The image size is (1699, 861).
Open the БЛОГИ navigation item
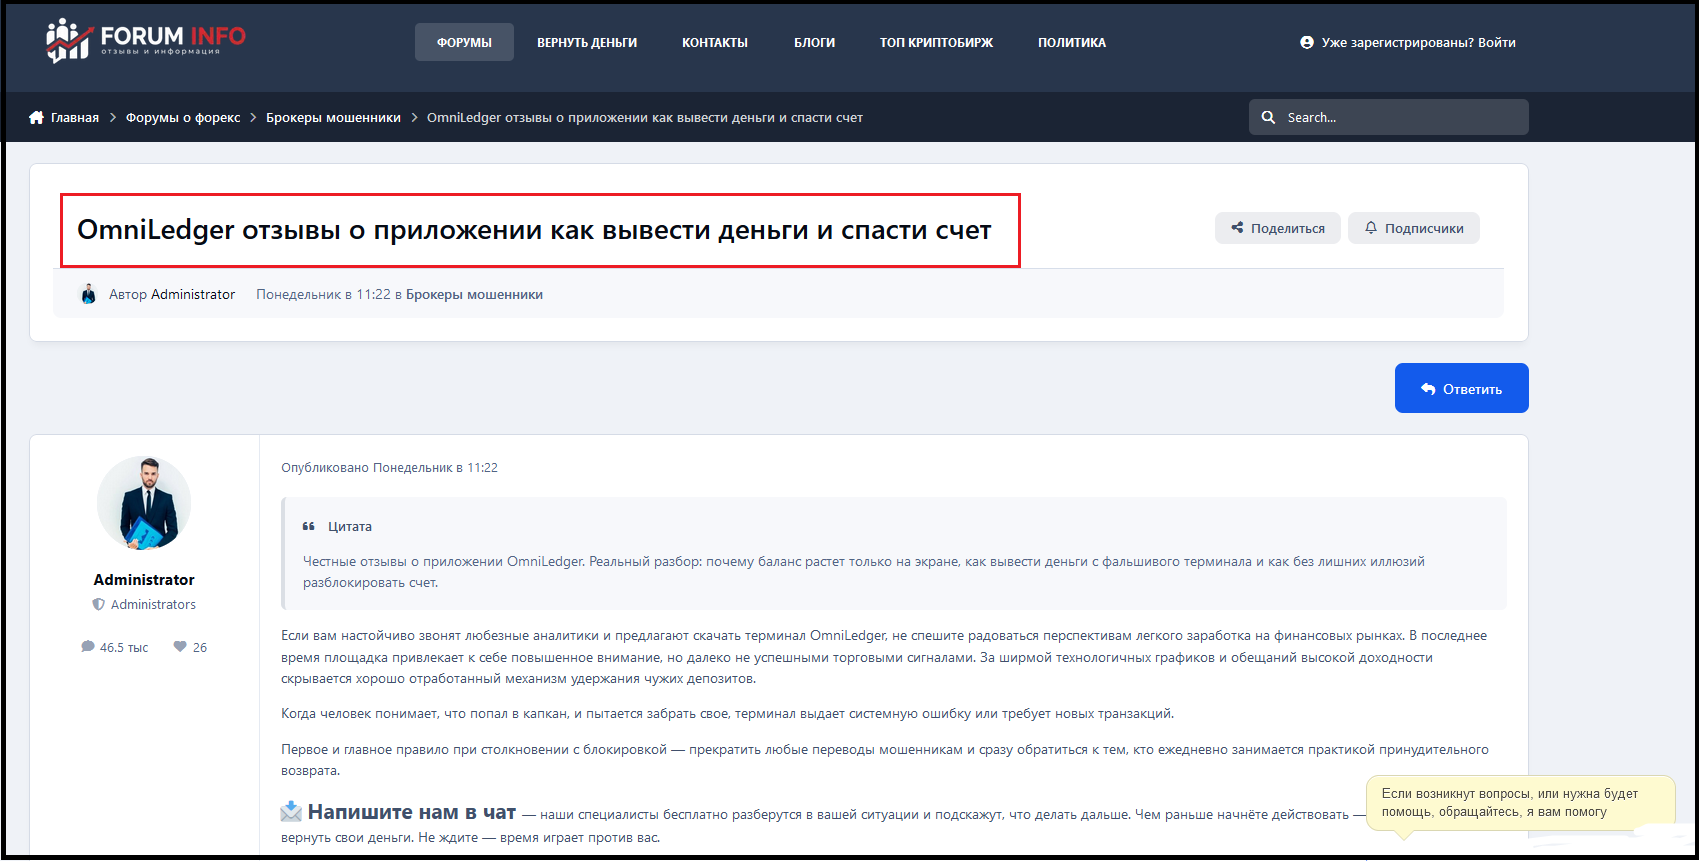814,42
